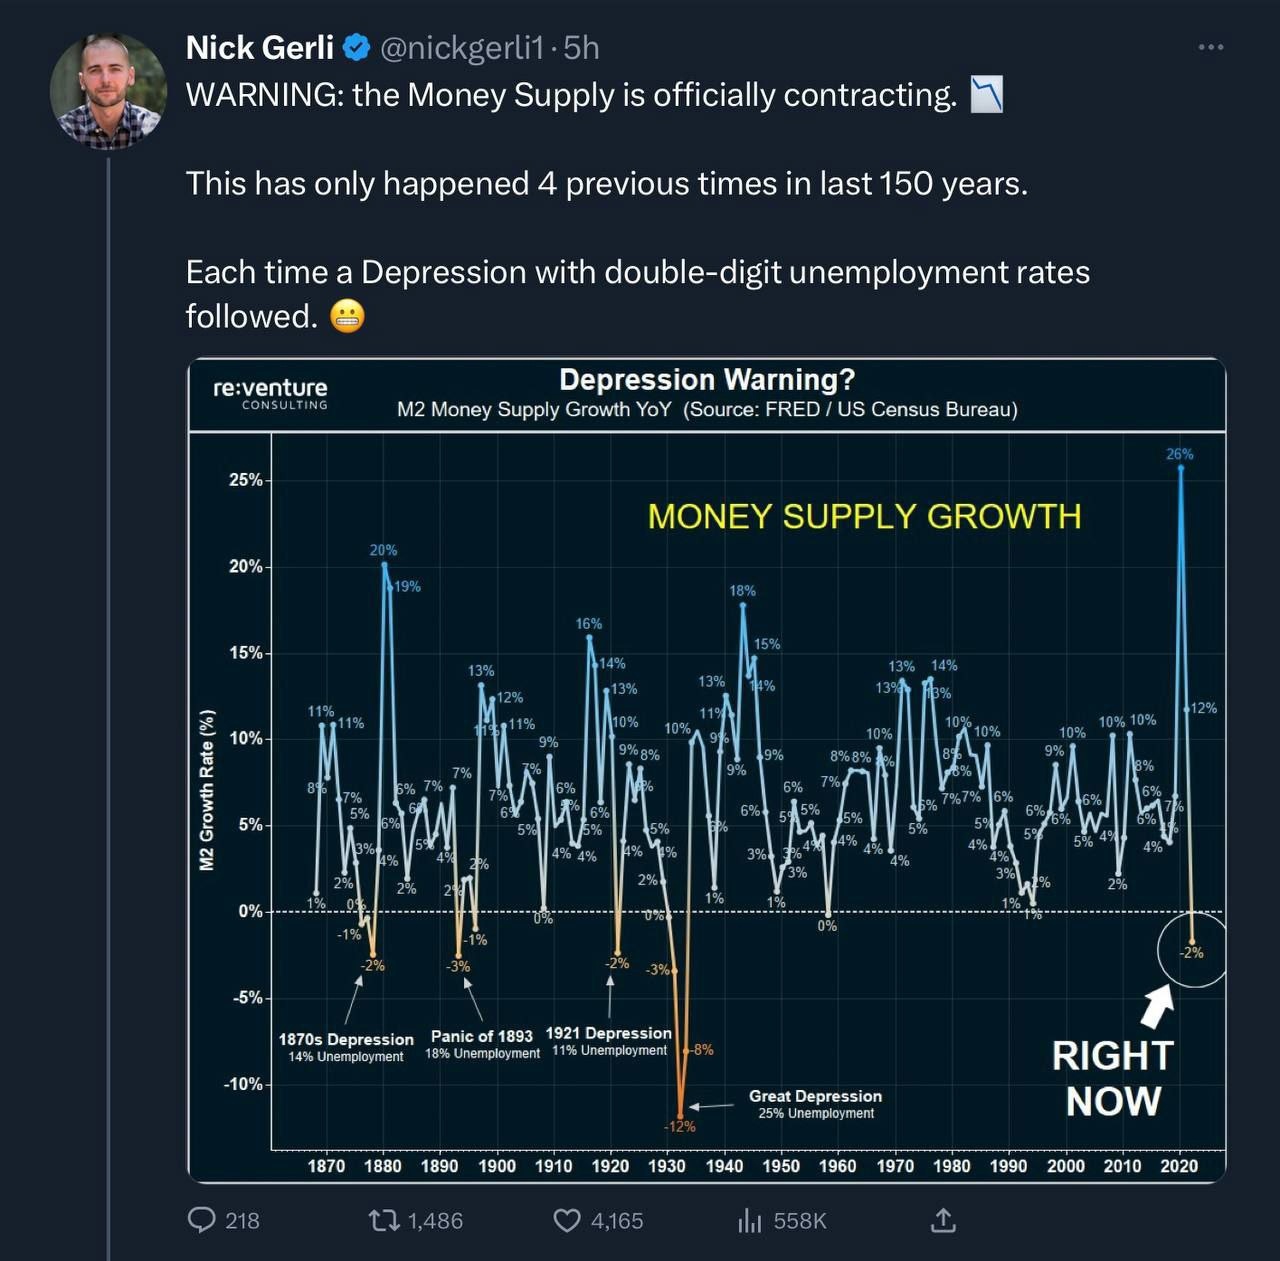
Task: Click the re:venture consulting logo in the chart
Action: pos(270,392)
